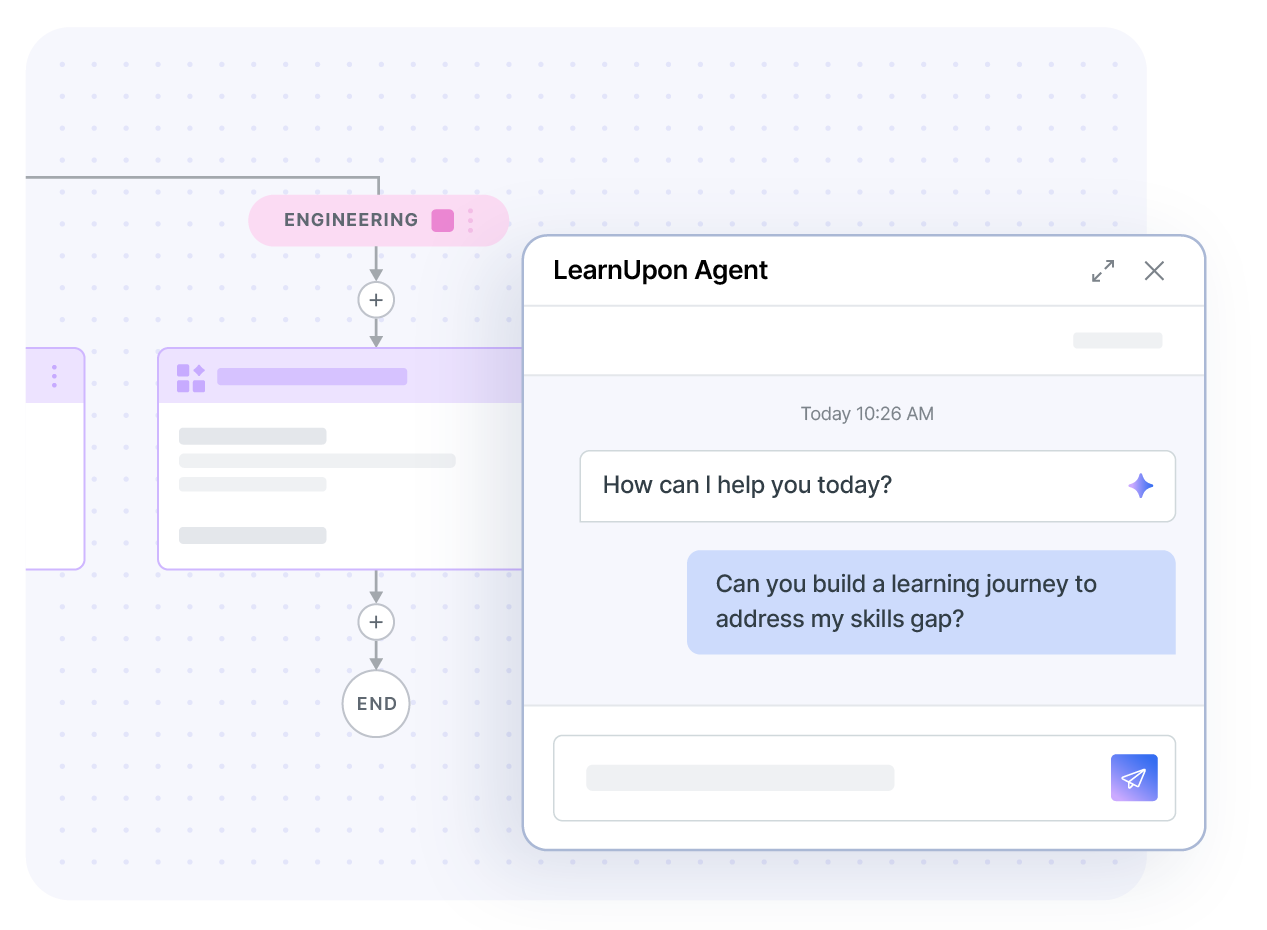Open the ENGINEERING node options menu
The width and height of the screenshot is (1267, 930).
[x=471, y=220]
